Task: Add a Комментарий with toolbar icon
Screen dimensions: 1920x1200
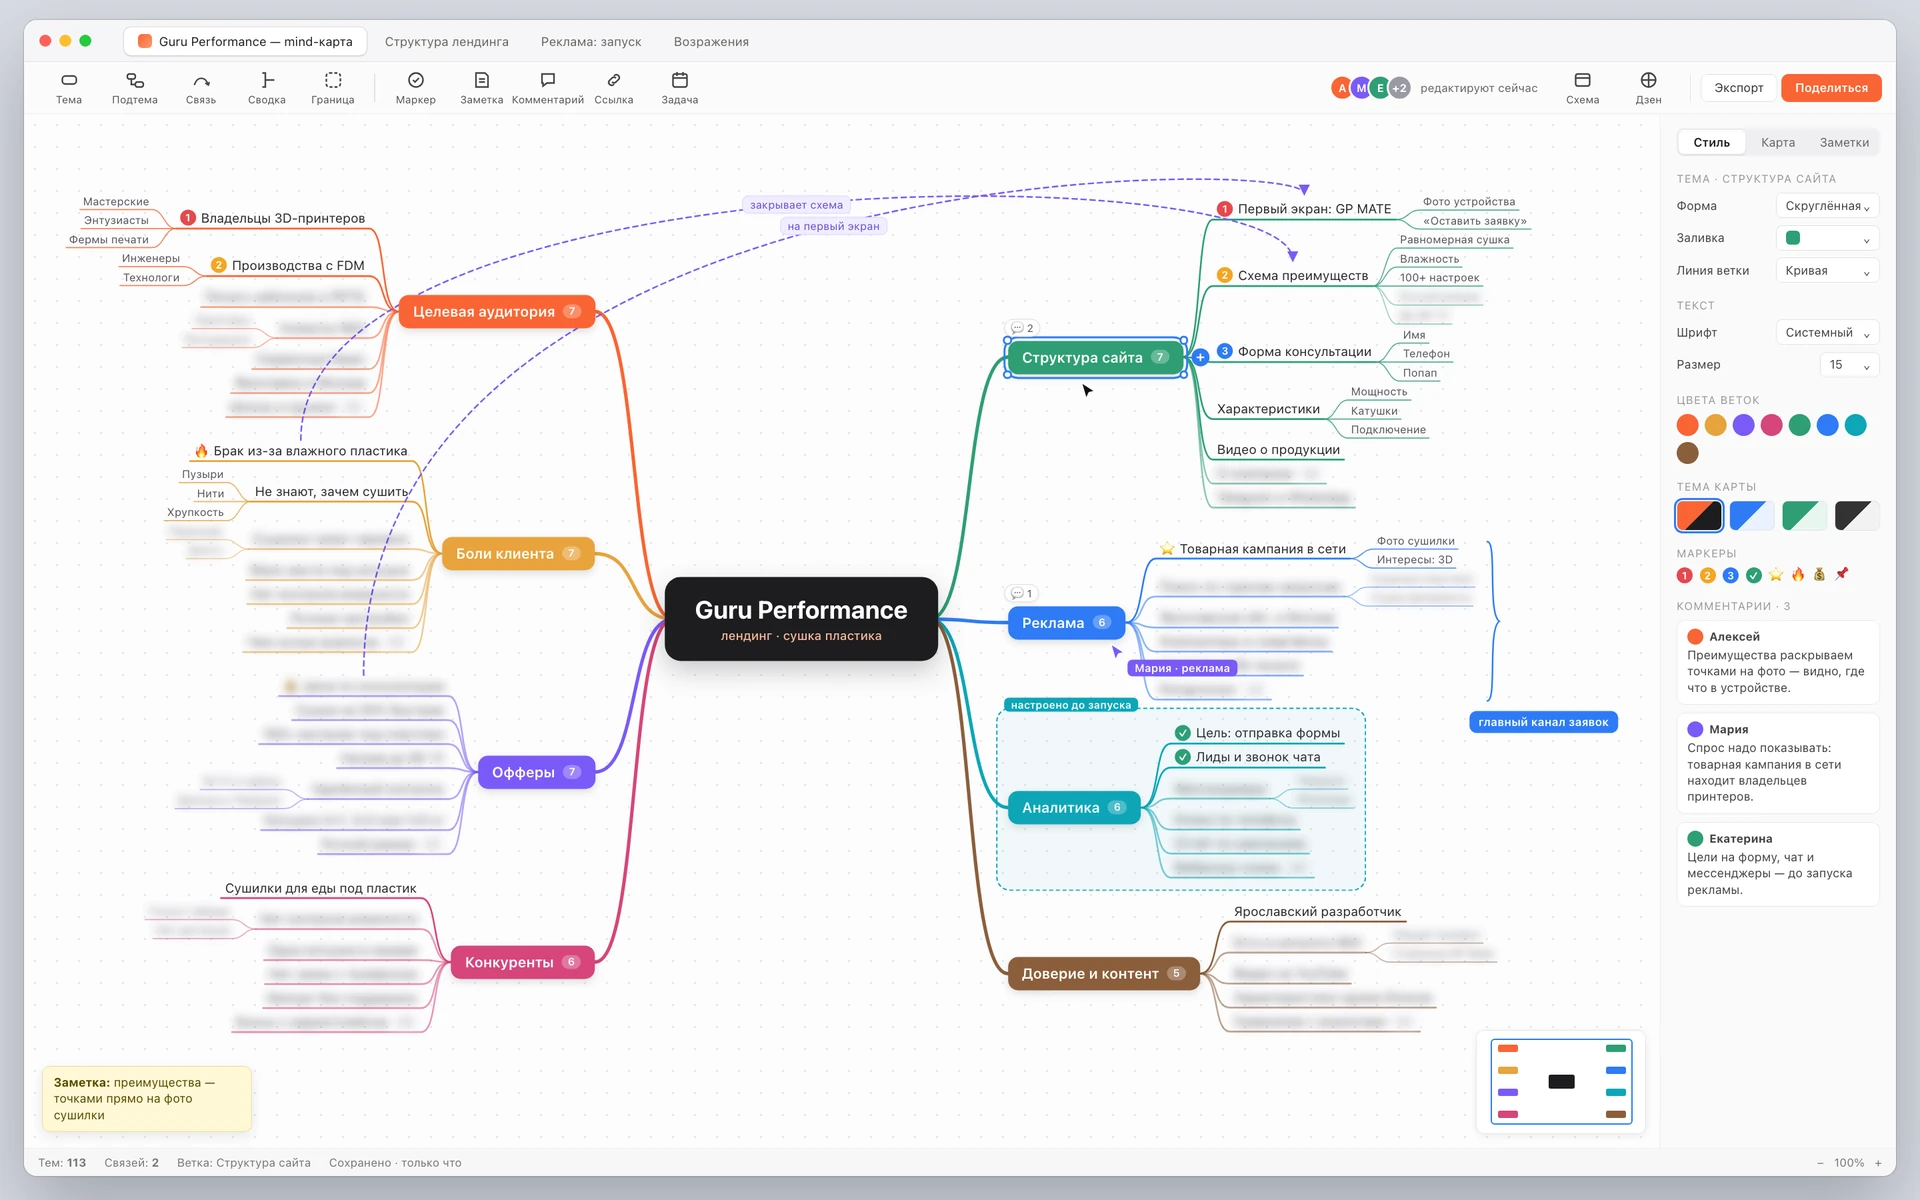Action: 548,88
